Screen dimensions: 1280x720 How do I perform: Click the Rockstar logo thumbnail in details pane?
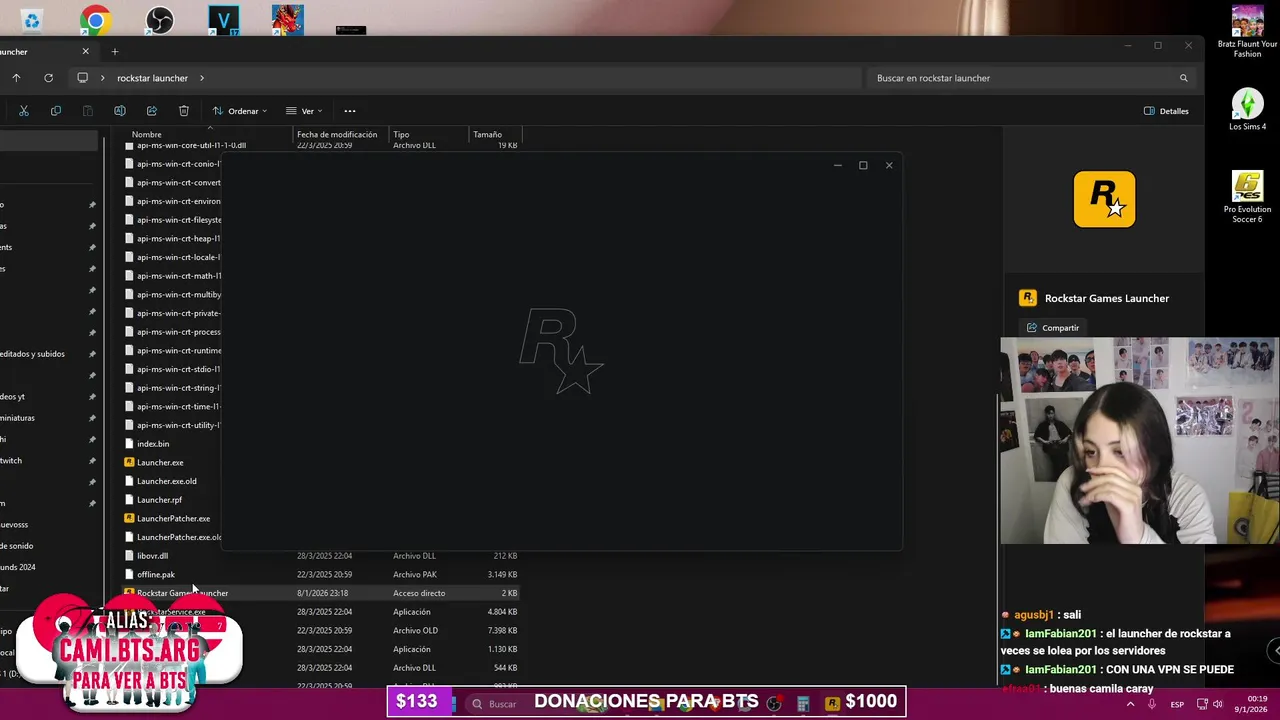pyautogui.click(x=1104, y=199)
